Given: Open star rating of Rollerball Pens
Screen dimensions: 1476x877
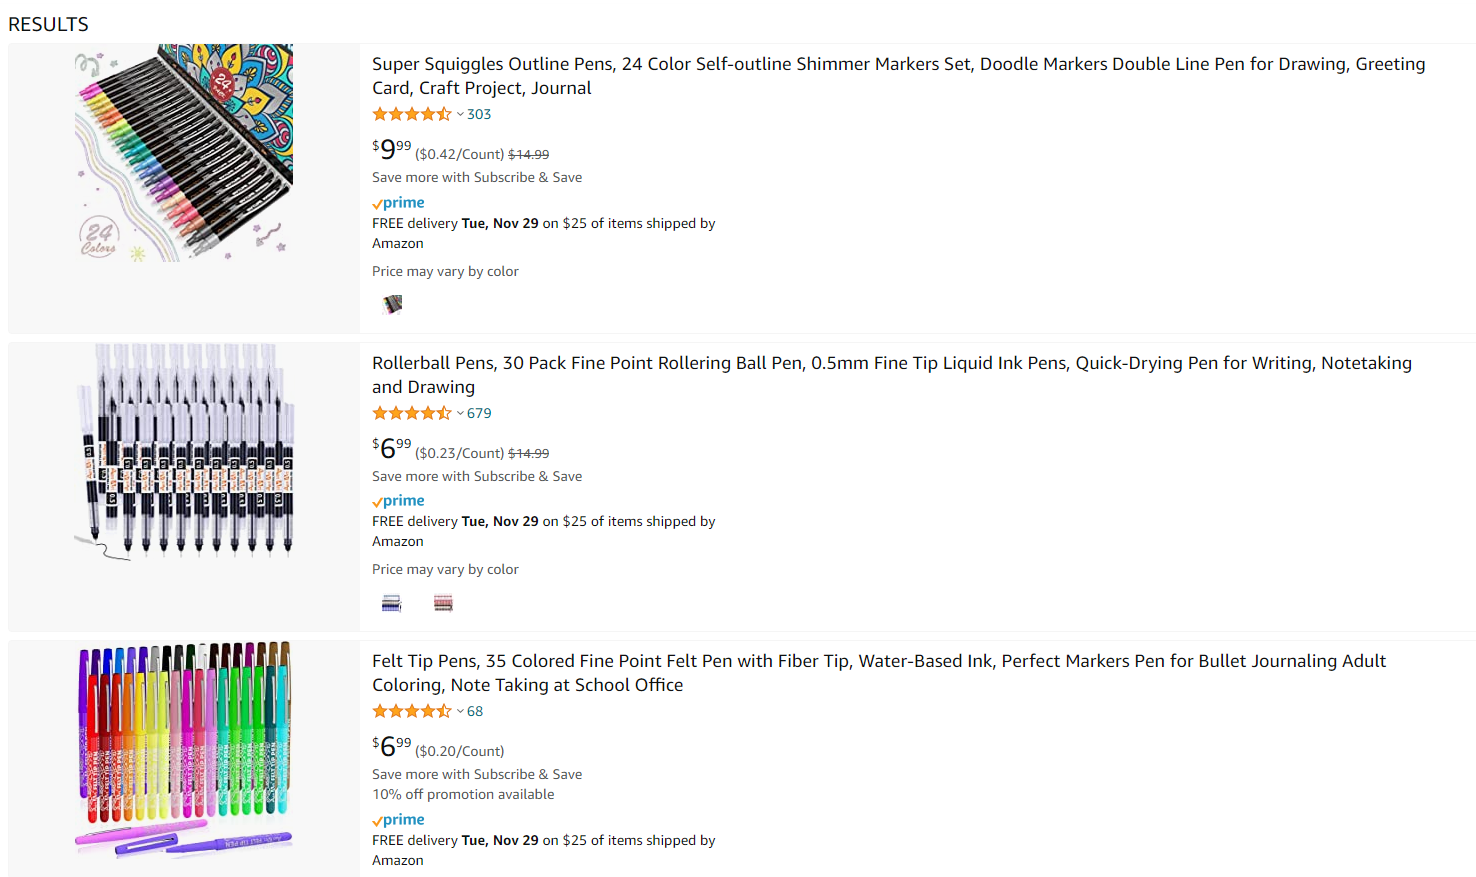Looking at the screenshot, I should point(412,413).
